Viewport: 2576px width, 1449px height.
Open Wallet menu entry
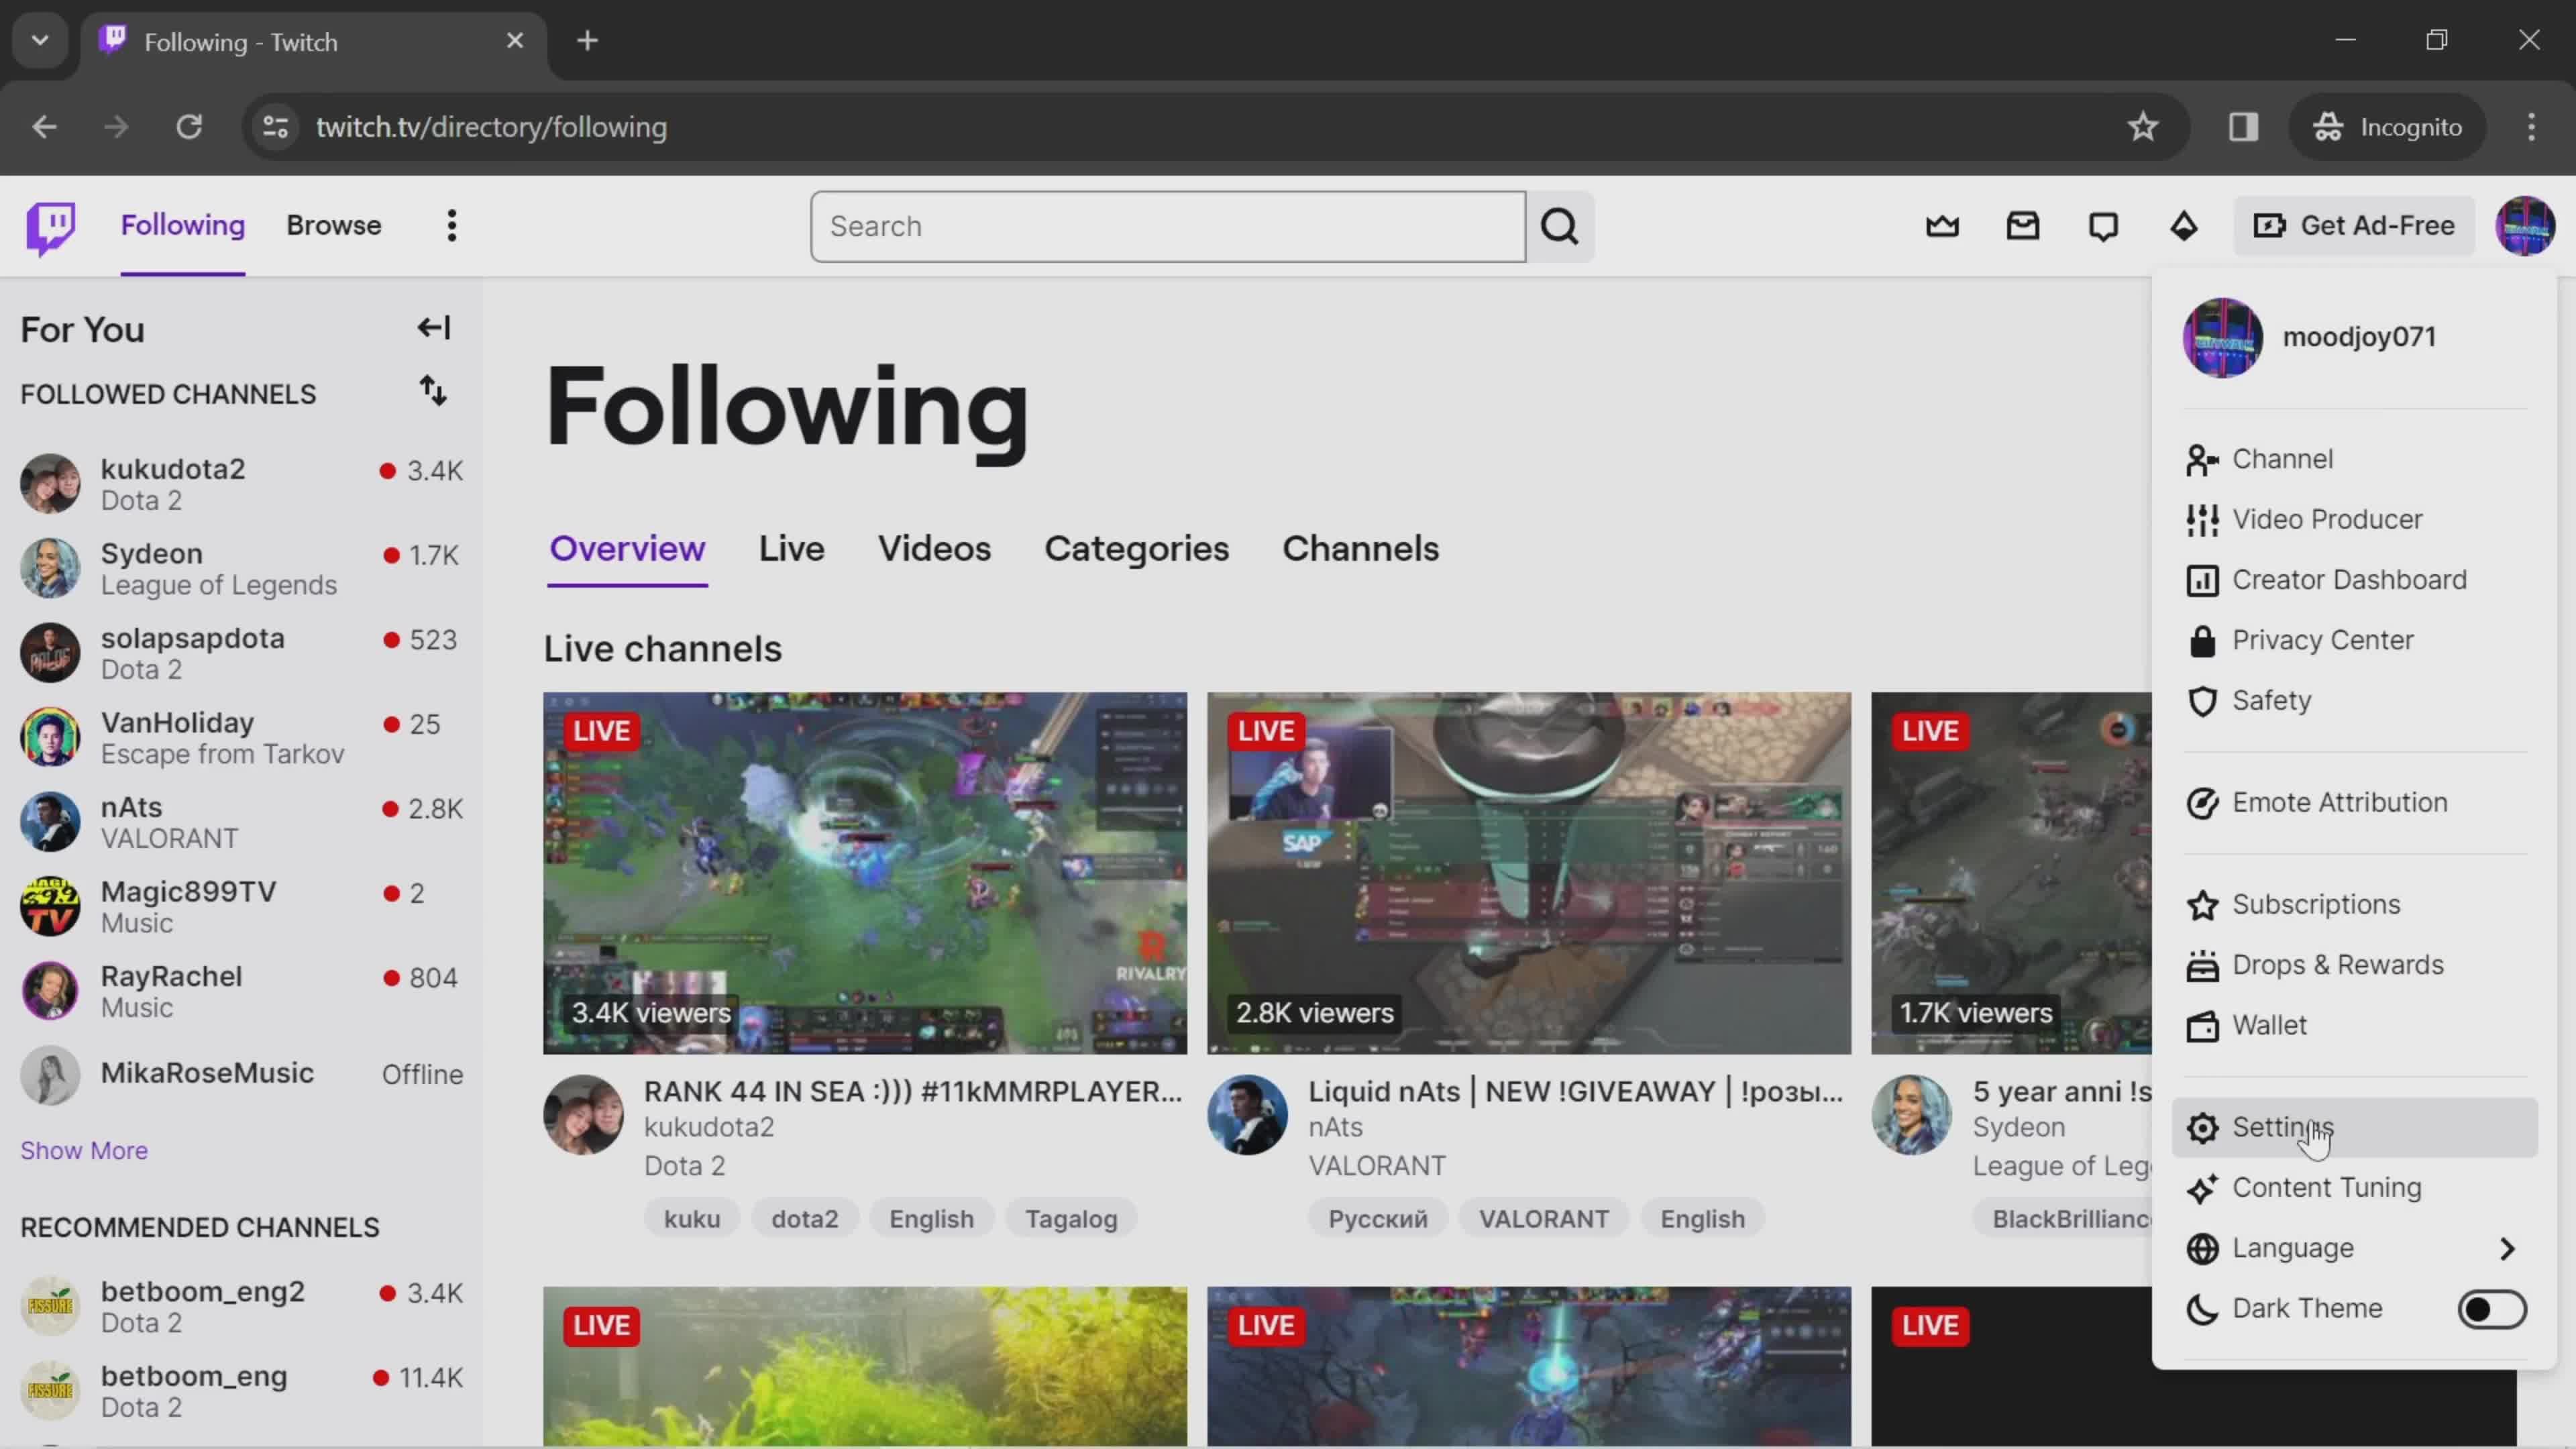[x=2355, y=1026]
